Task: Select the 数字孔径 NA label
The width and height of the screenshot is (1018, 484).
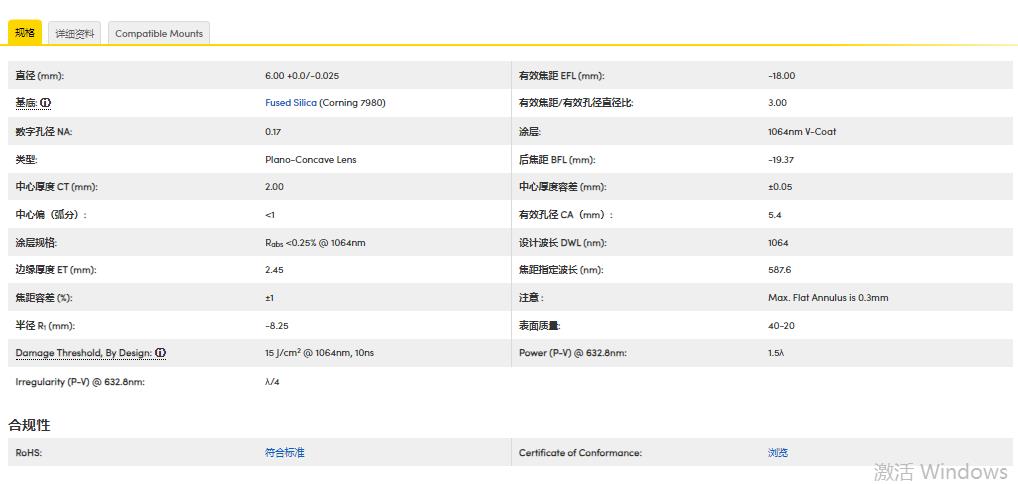Action: tap(43, 131)
